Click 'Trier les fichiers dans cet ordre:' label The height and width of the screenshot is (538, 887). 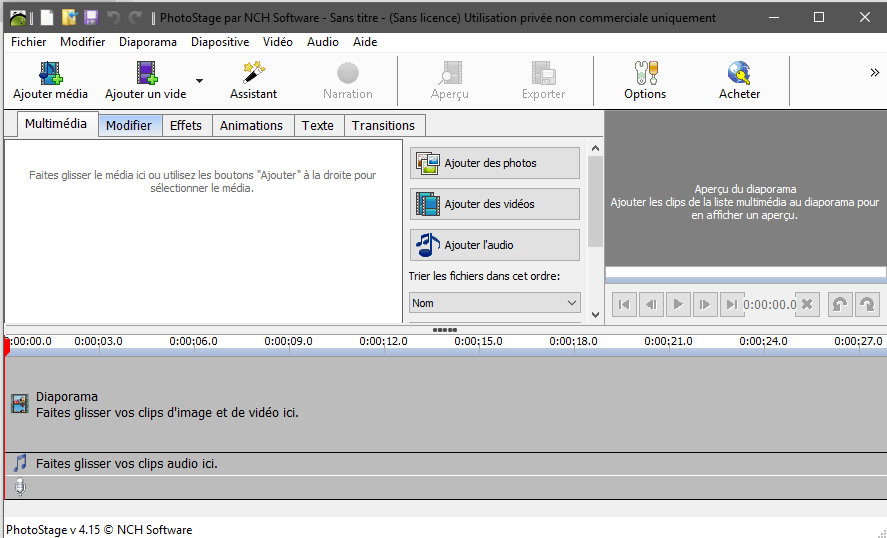[484, 276]
